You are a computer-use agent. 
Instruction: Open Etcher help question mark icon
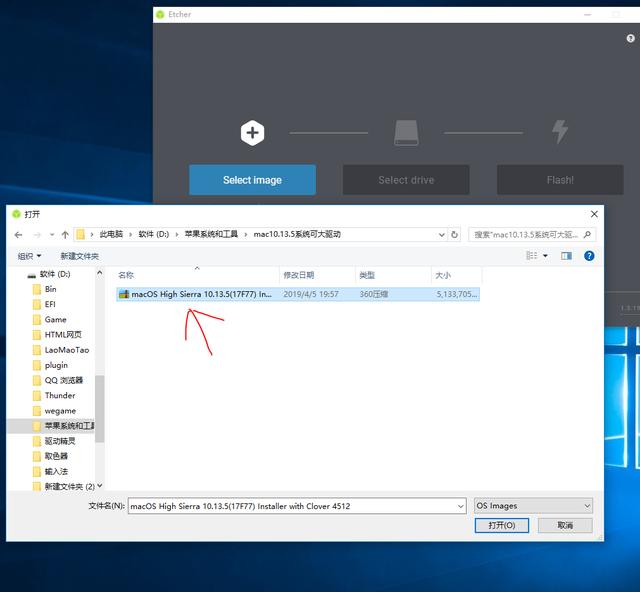coord(631,38)
